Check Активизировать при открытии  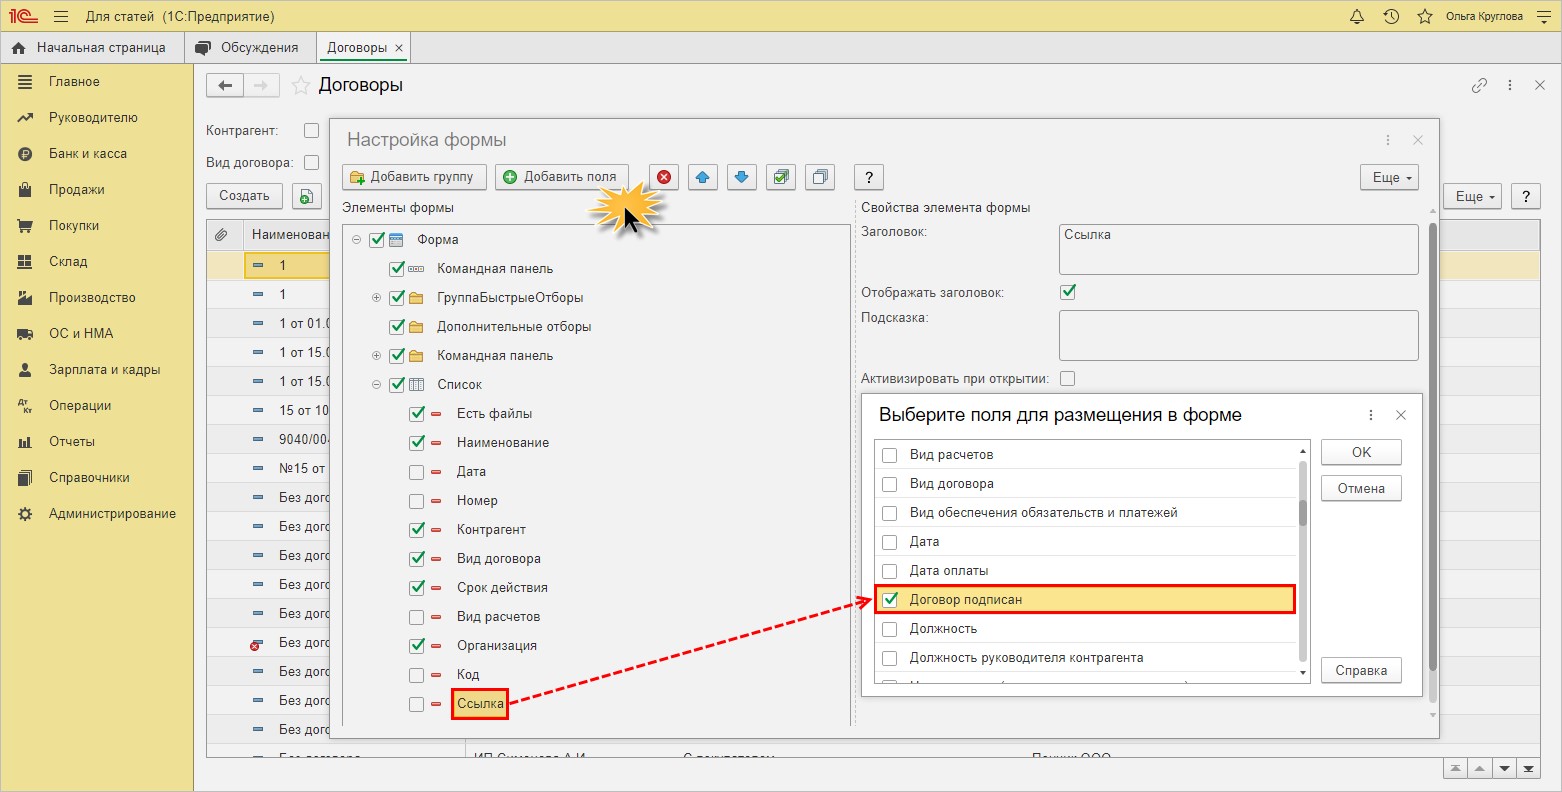pyautogui.click(x=1068, y=379)
